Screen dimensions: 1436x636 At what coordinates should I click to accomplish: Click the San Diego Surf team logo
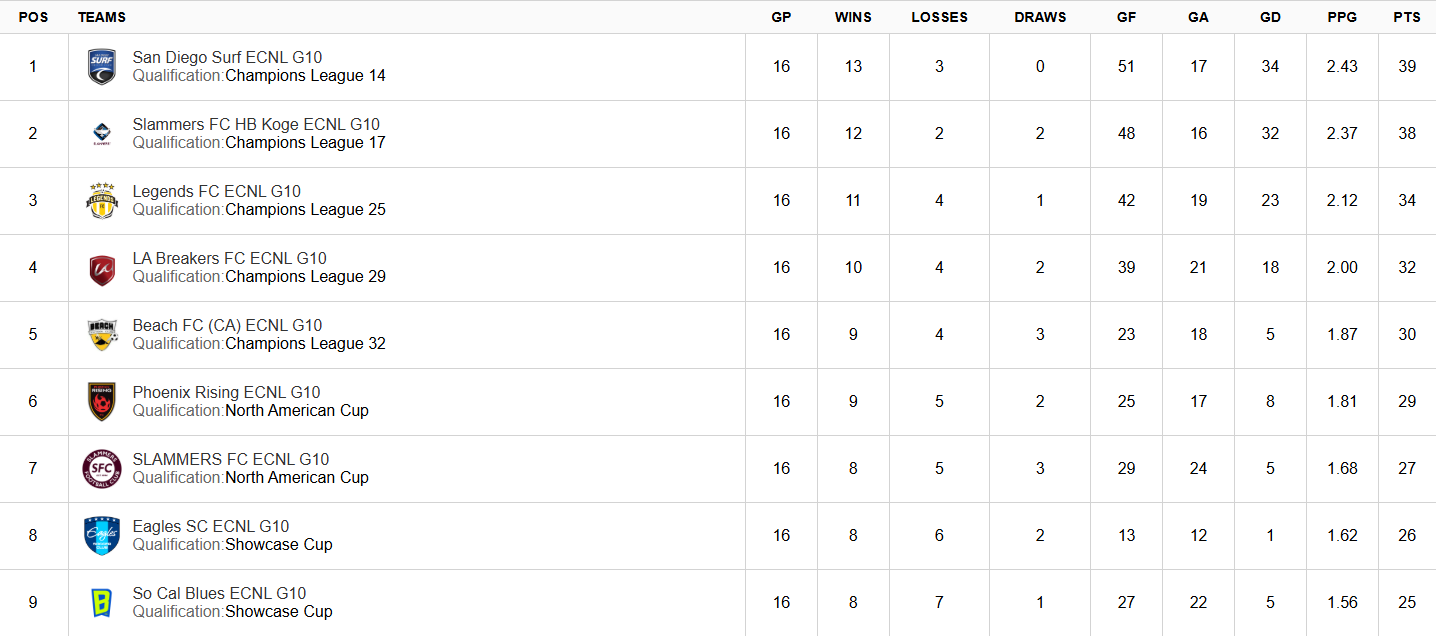pos(102,67)
